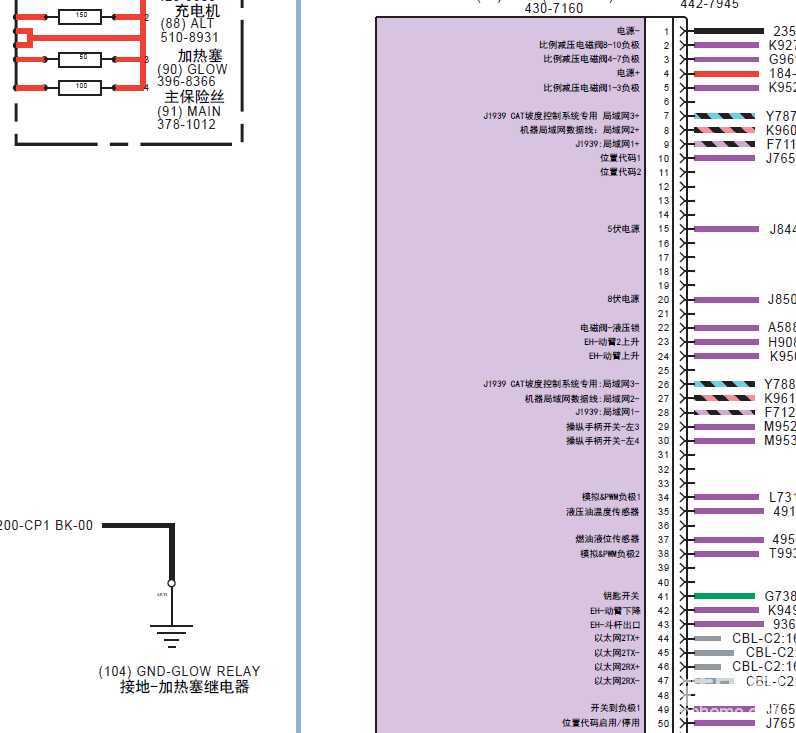Screen dimensions: 796x733
Task: Select '电磁阀-液压锁' label
Action: tap(610, 328)
